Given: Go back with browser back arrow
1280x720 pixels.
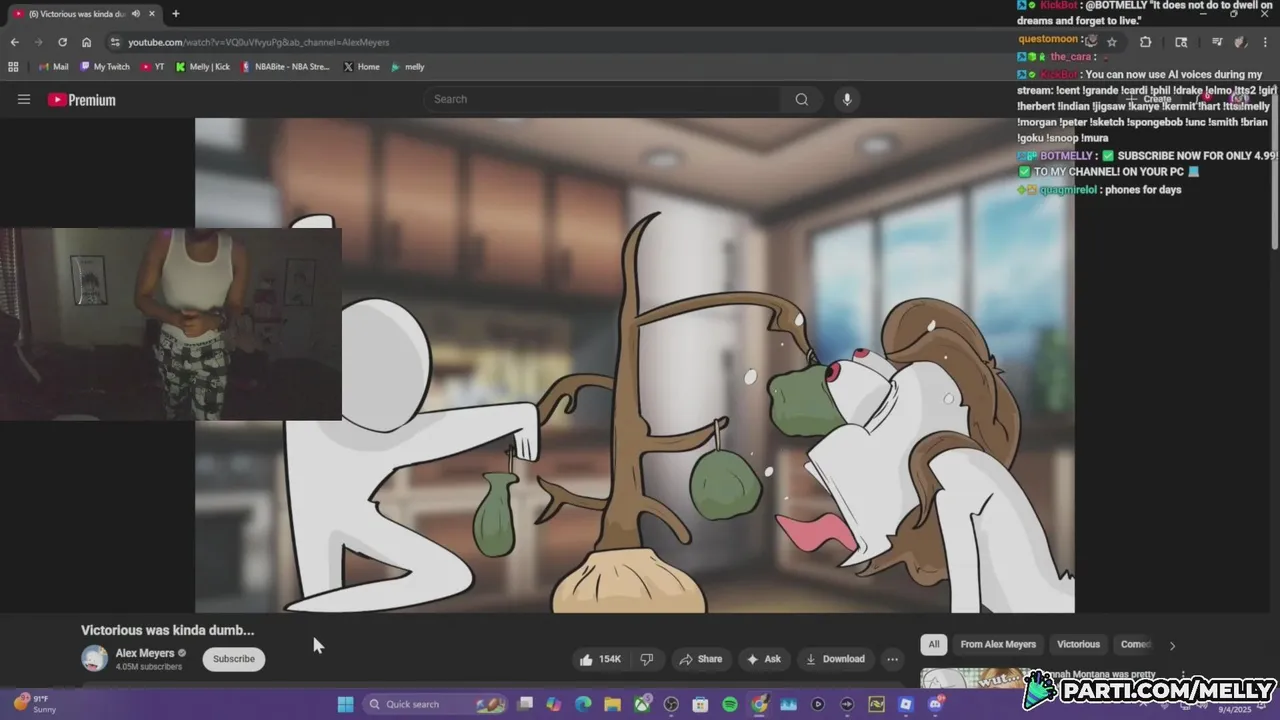Looking at the screenshot, I should coord(14,42).
